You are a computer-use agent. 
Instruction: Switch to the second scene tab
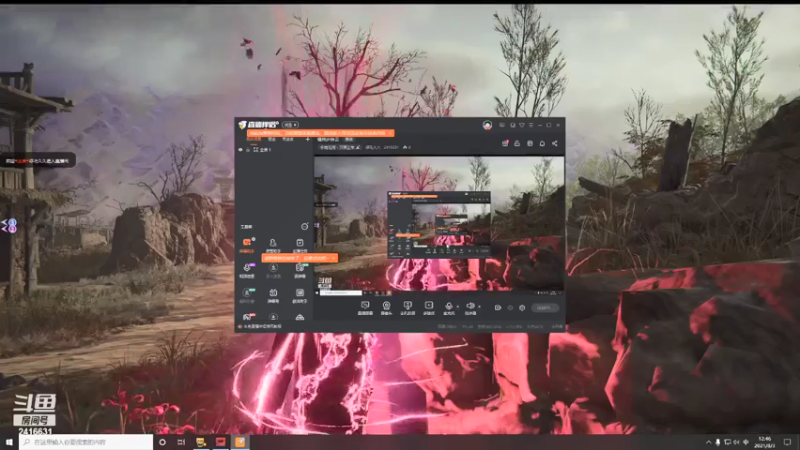[x=272, y=139]
